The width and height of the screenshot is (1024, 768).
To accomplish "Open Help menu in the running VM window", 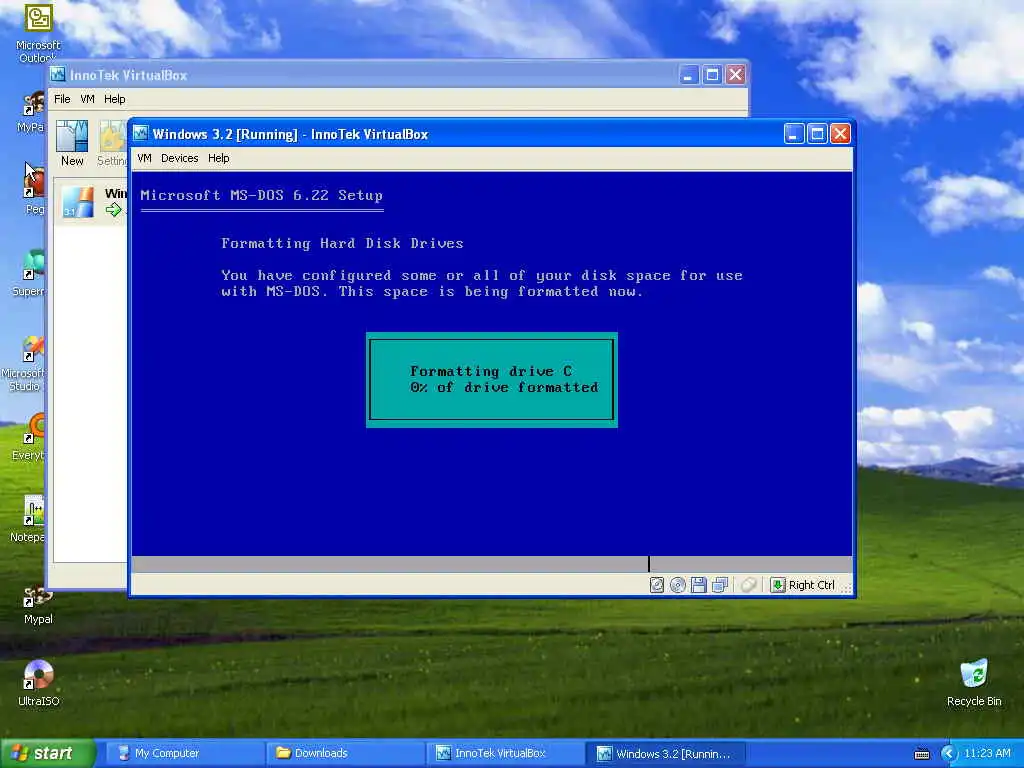I will 219,158.
